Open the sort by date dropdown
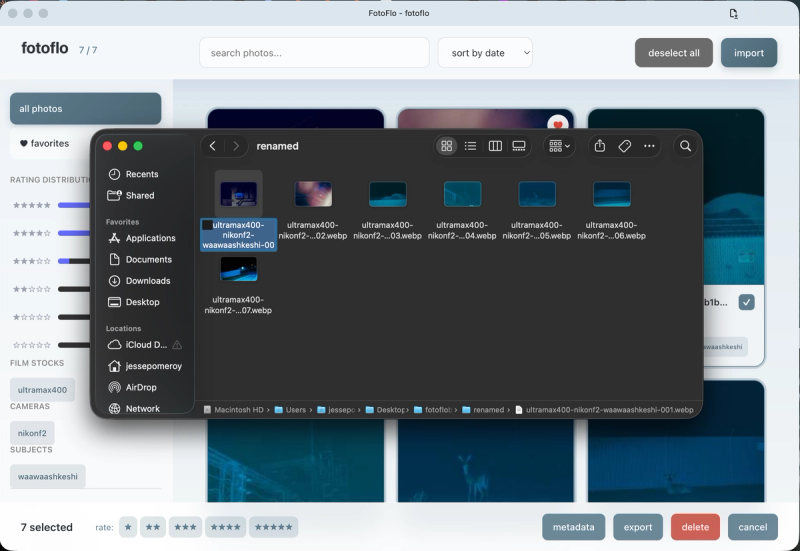 tap(485, 53)
